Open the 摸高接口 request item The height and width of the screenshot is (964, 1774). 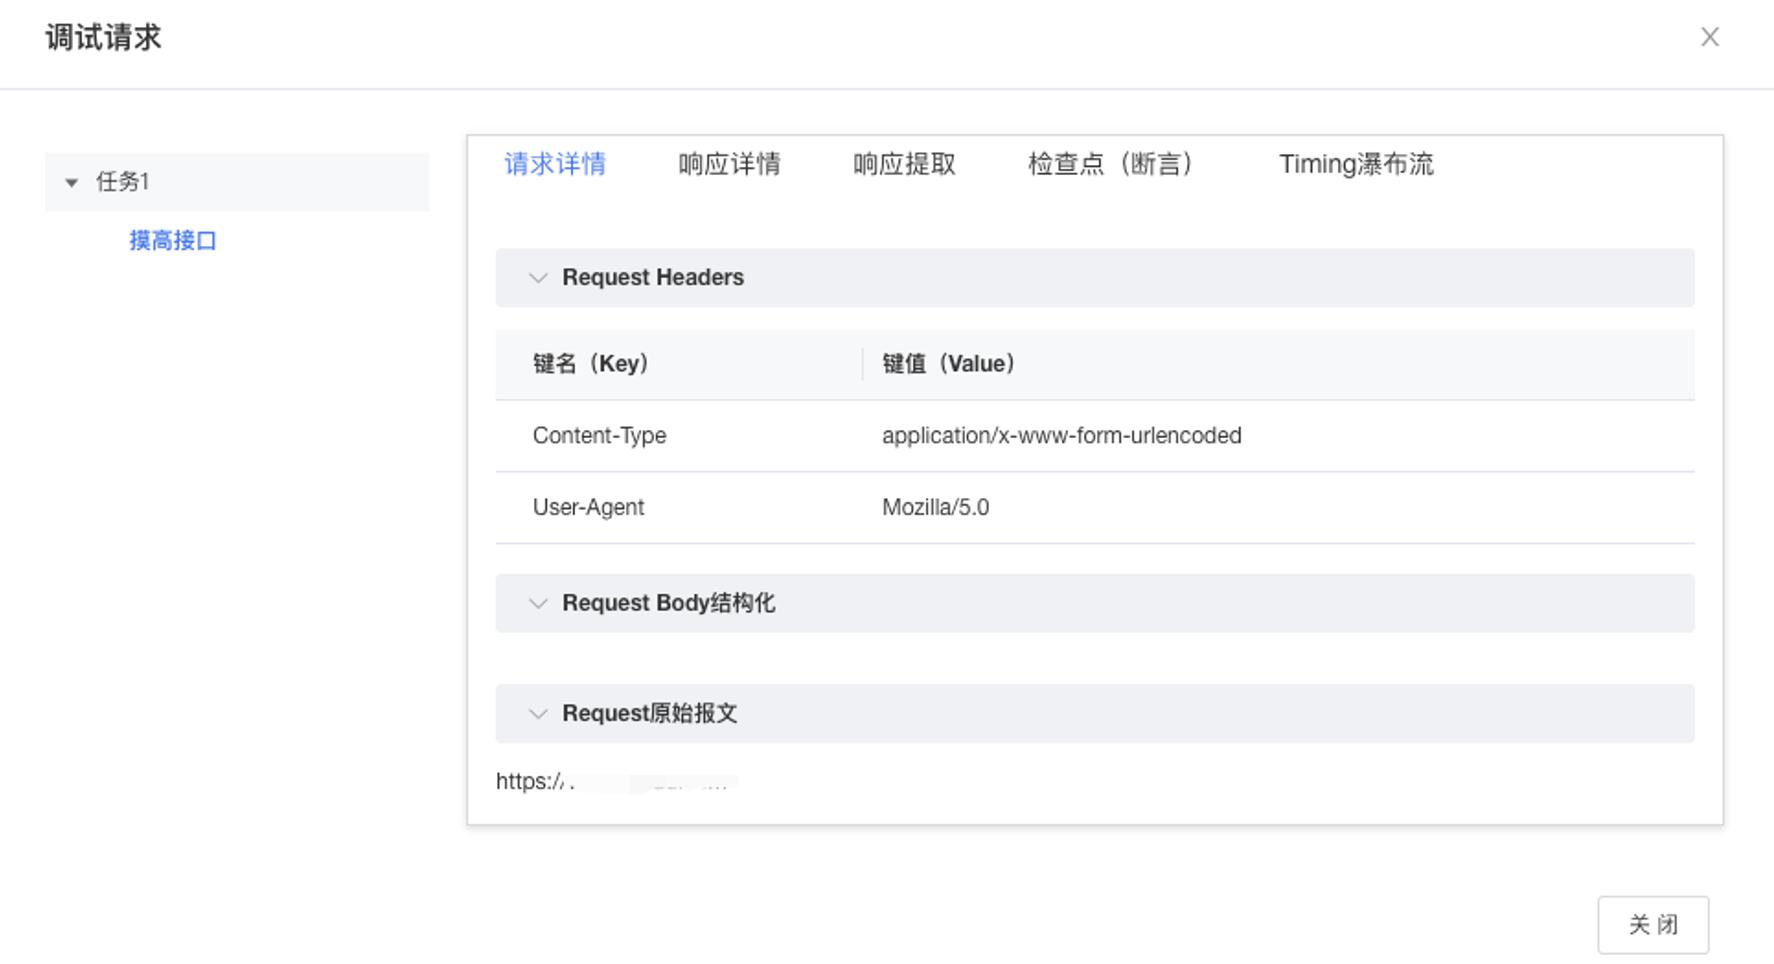click(173, 241)
